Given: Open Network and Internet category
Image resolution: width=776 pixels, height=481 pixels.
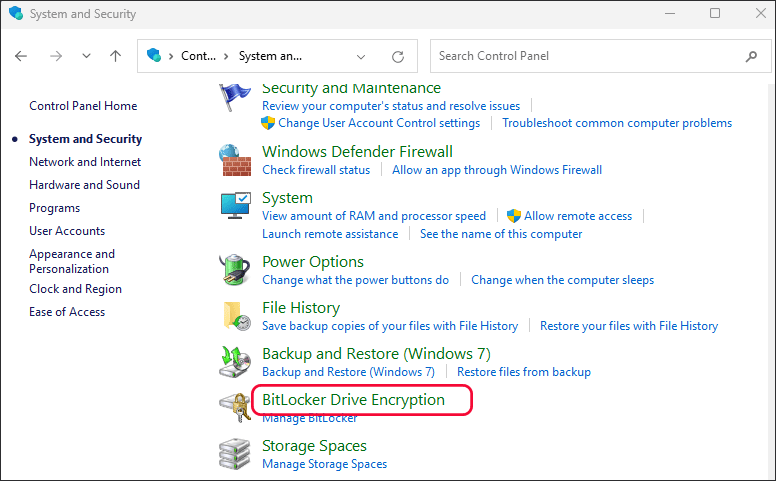Looking at the screenshot, I should coord(85,162).
